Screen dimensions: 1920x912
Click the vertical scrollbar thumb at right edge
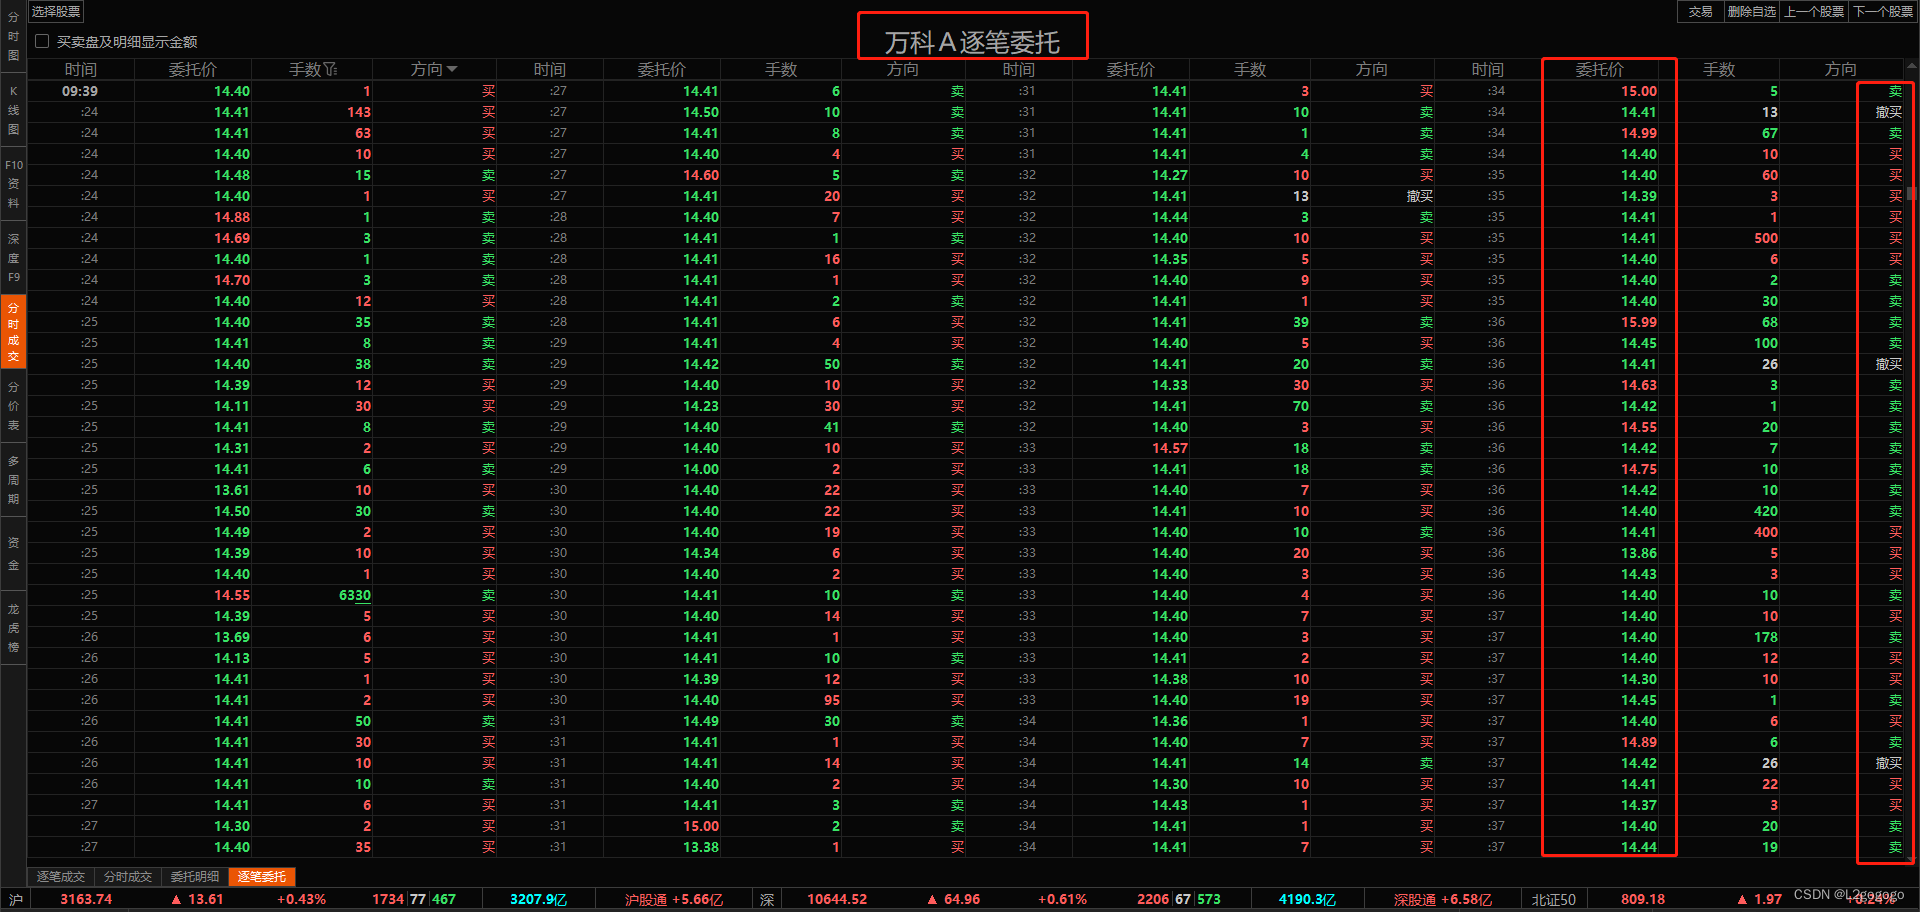point(1911,193)
